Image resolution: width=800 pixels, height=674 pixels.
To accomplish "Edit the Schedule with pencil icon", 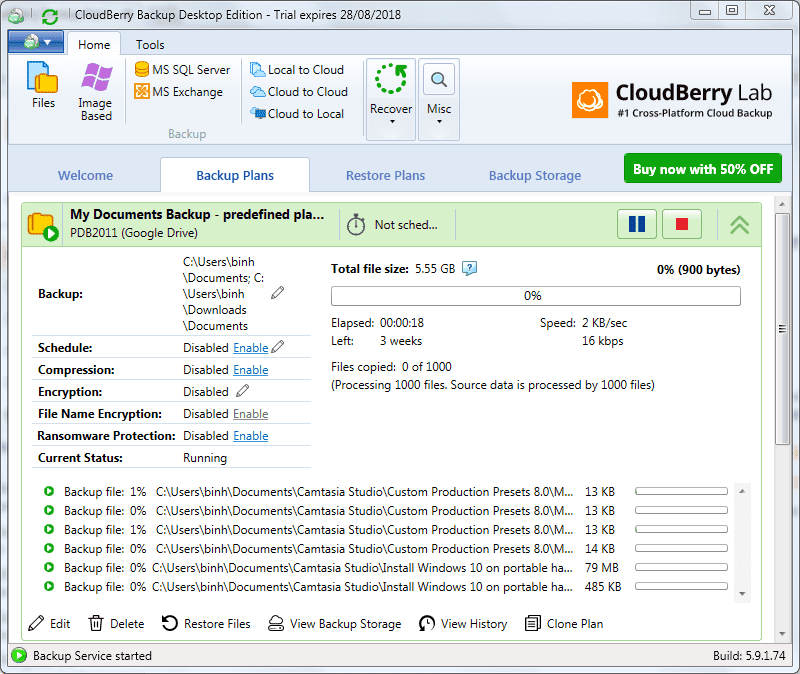I will pyautogui.click(x=278, y=347).
